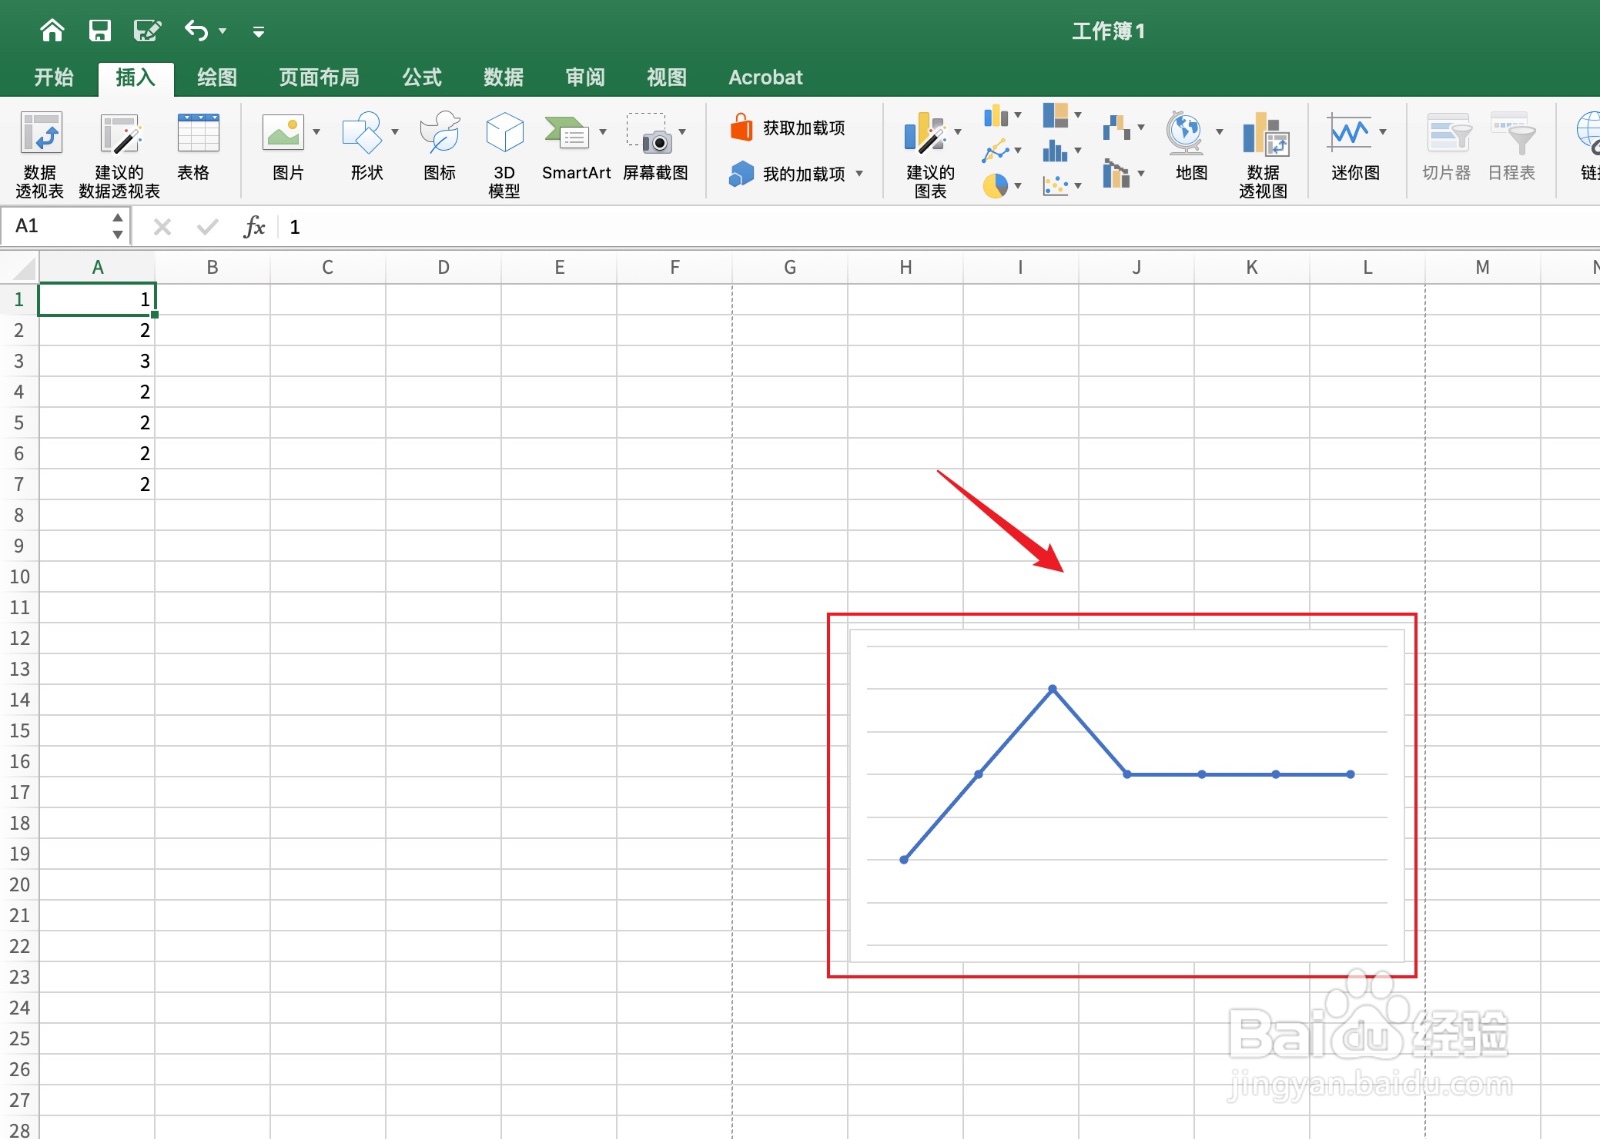Select column header H

click(x=905, y=268)
